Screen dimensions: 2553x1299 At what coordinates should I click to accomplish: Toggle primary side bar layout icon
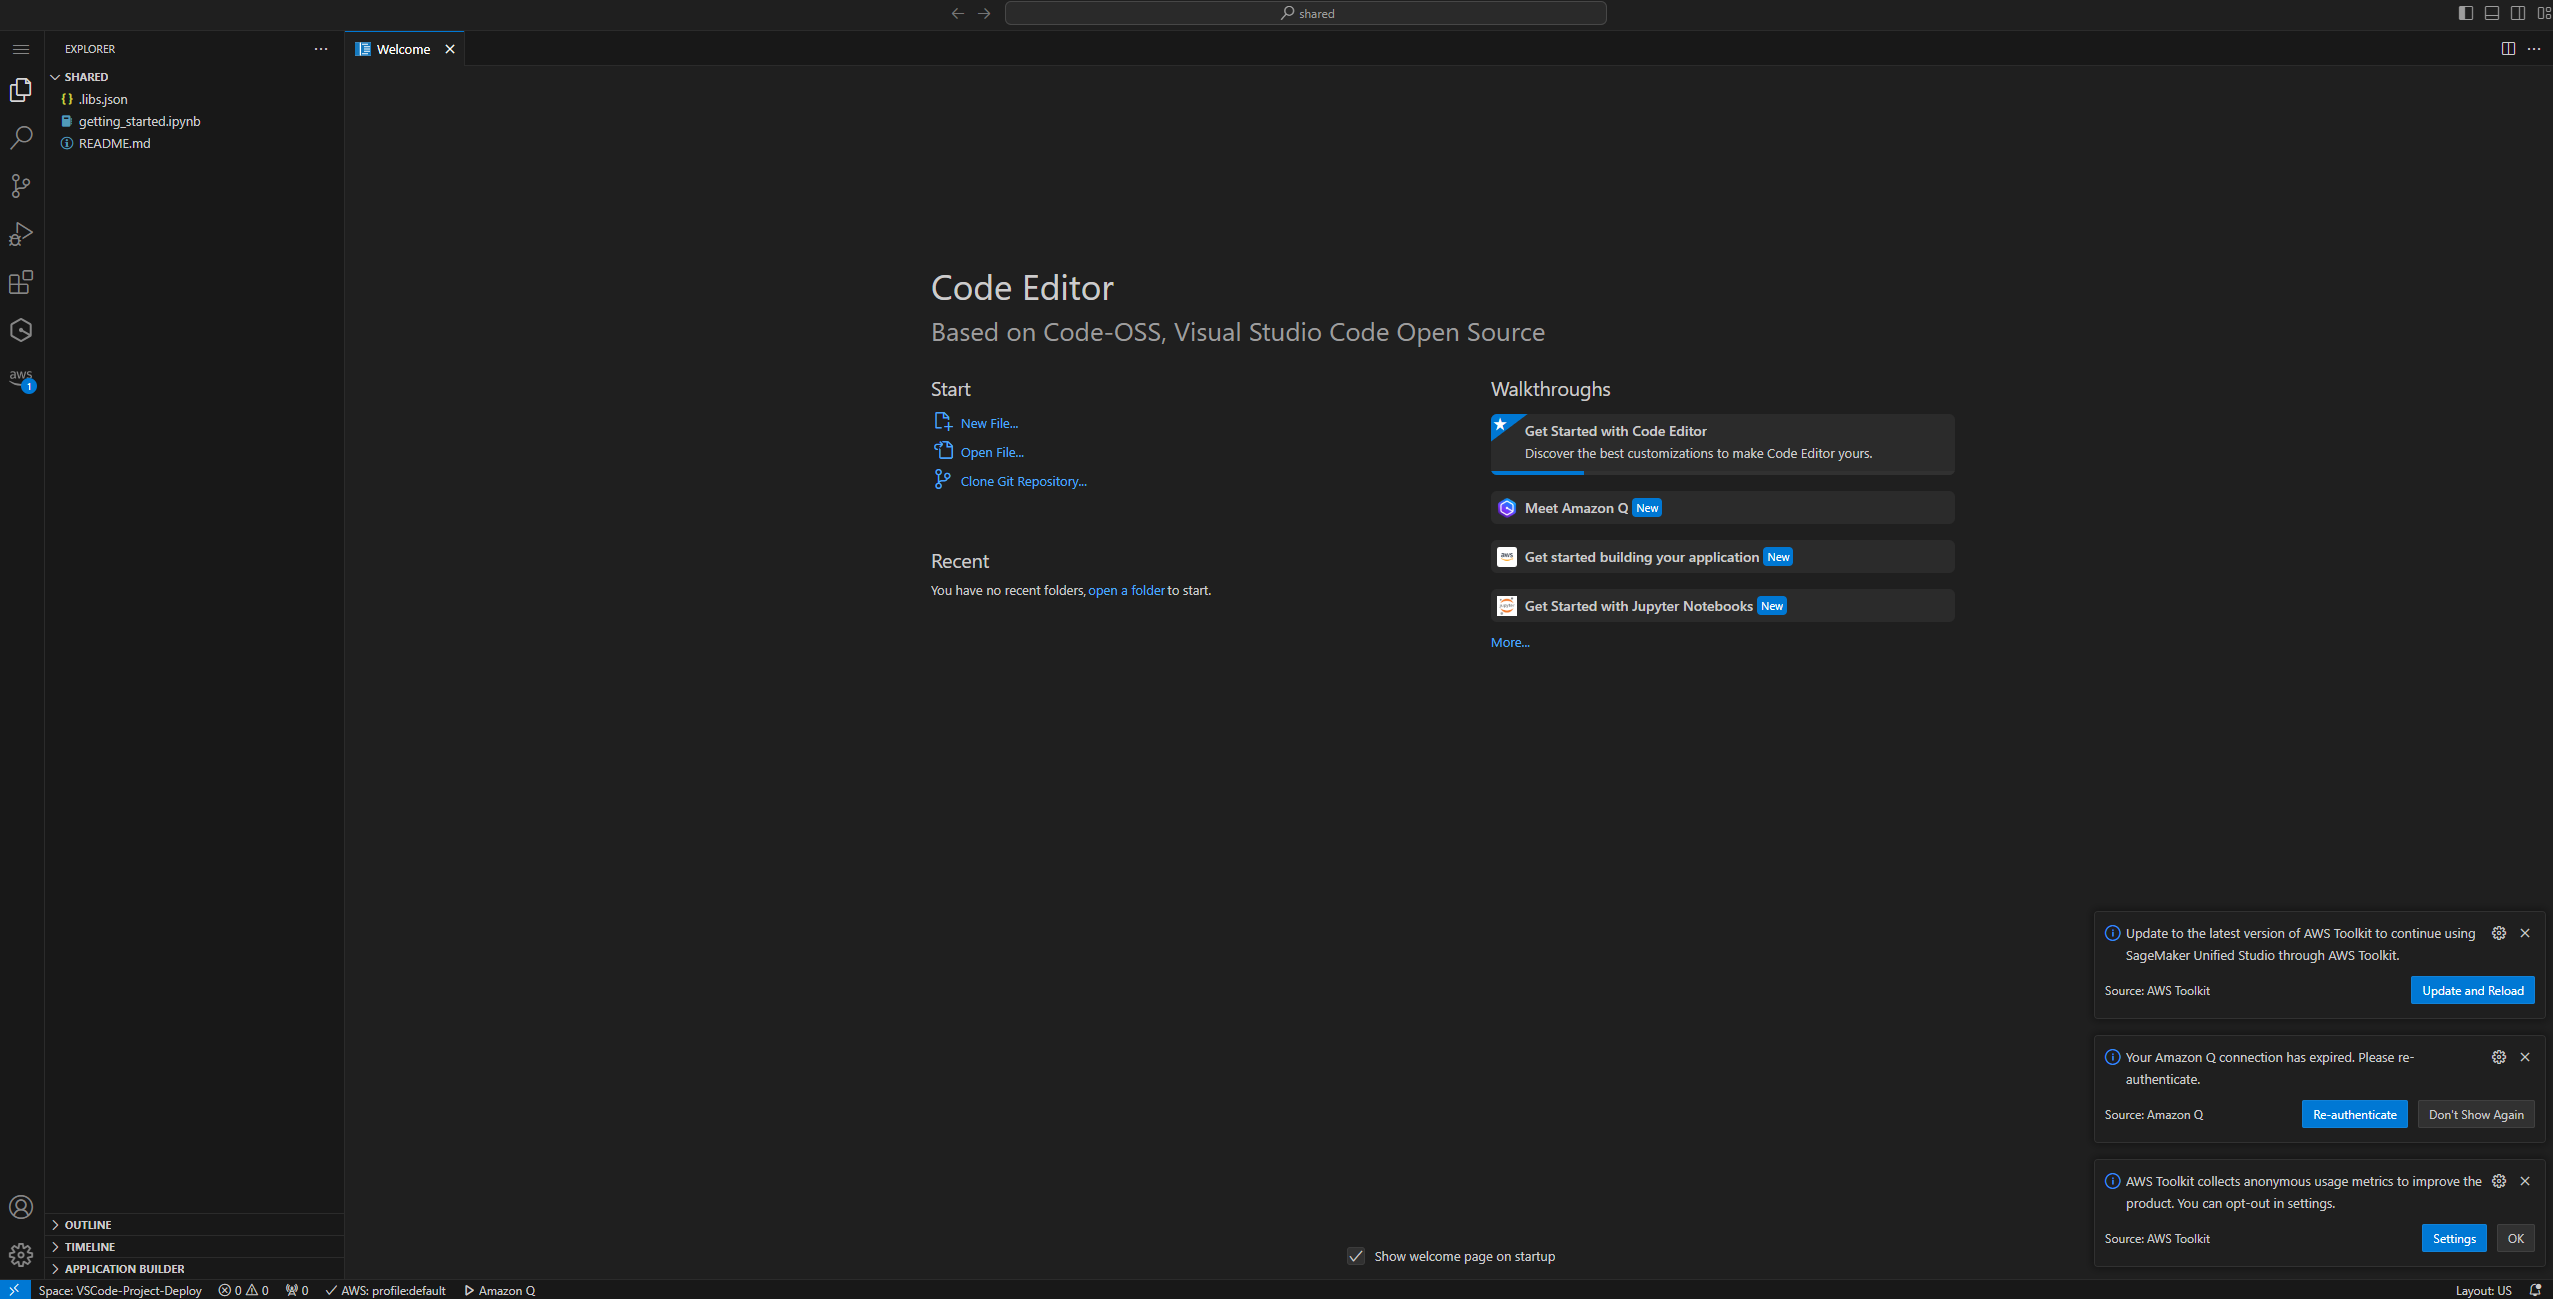point(2466,13)
